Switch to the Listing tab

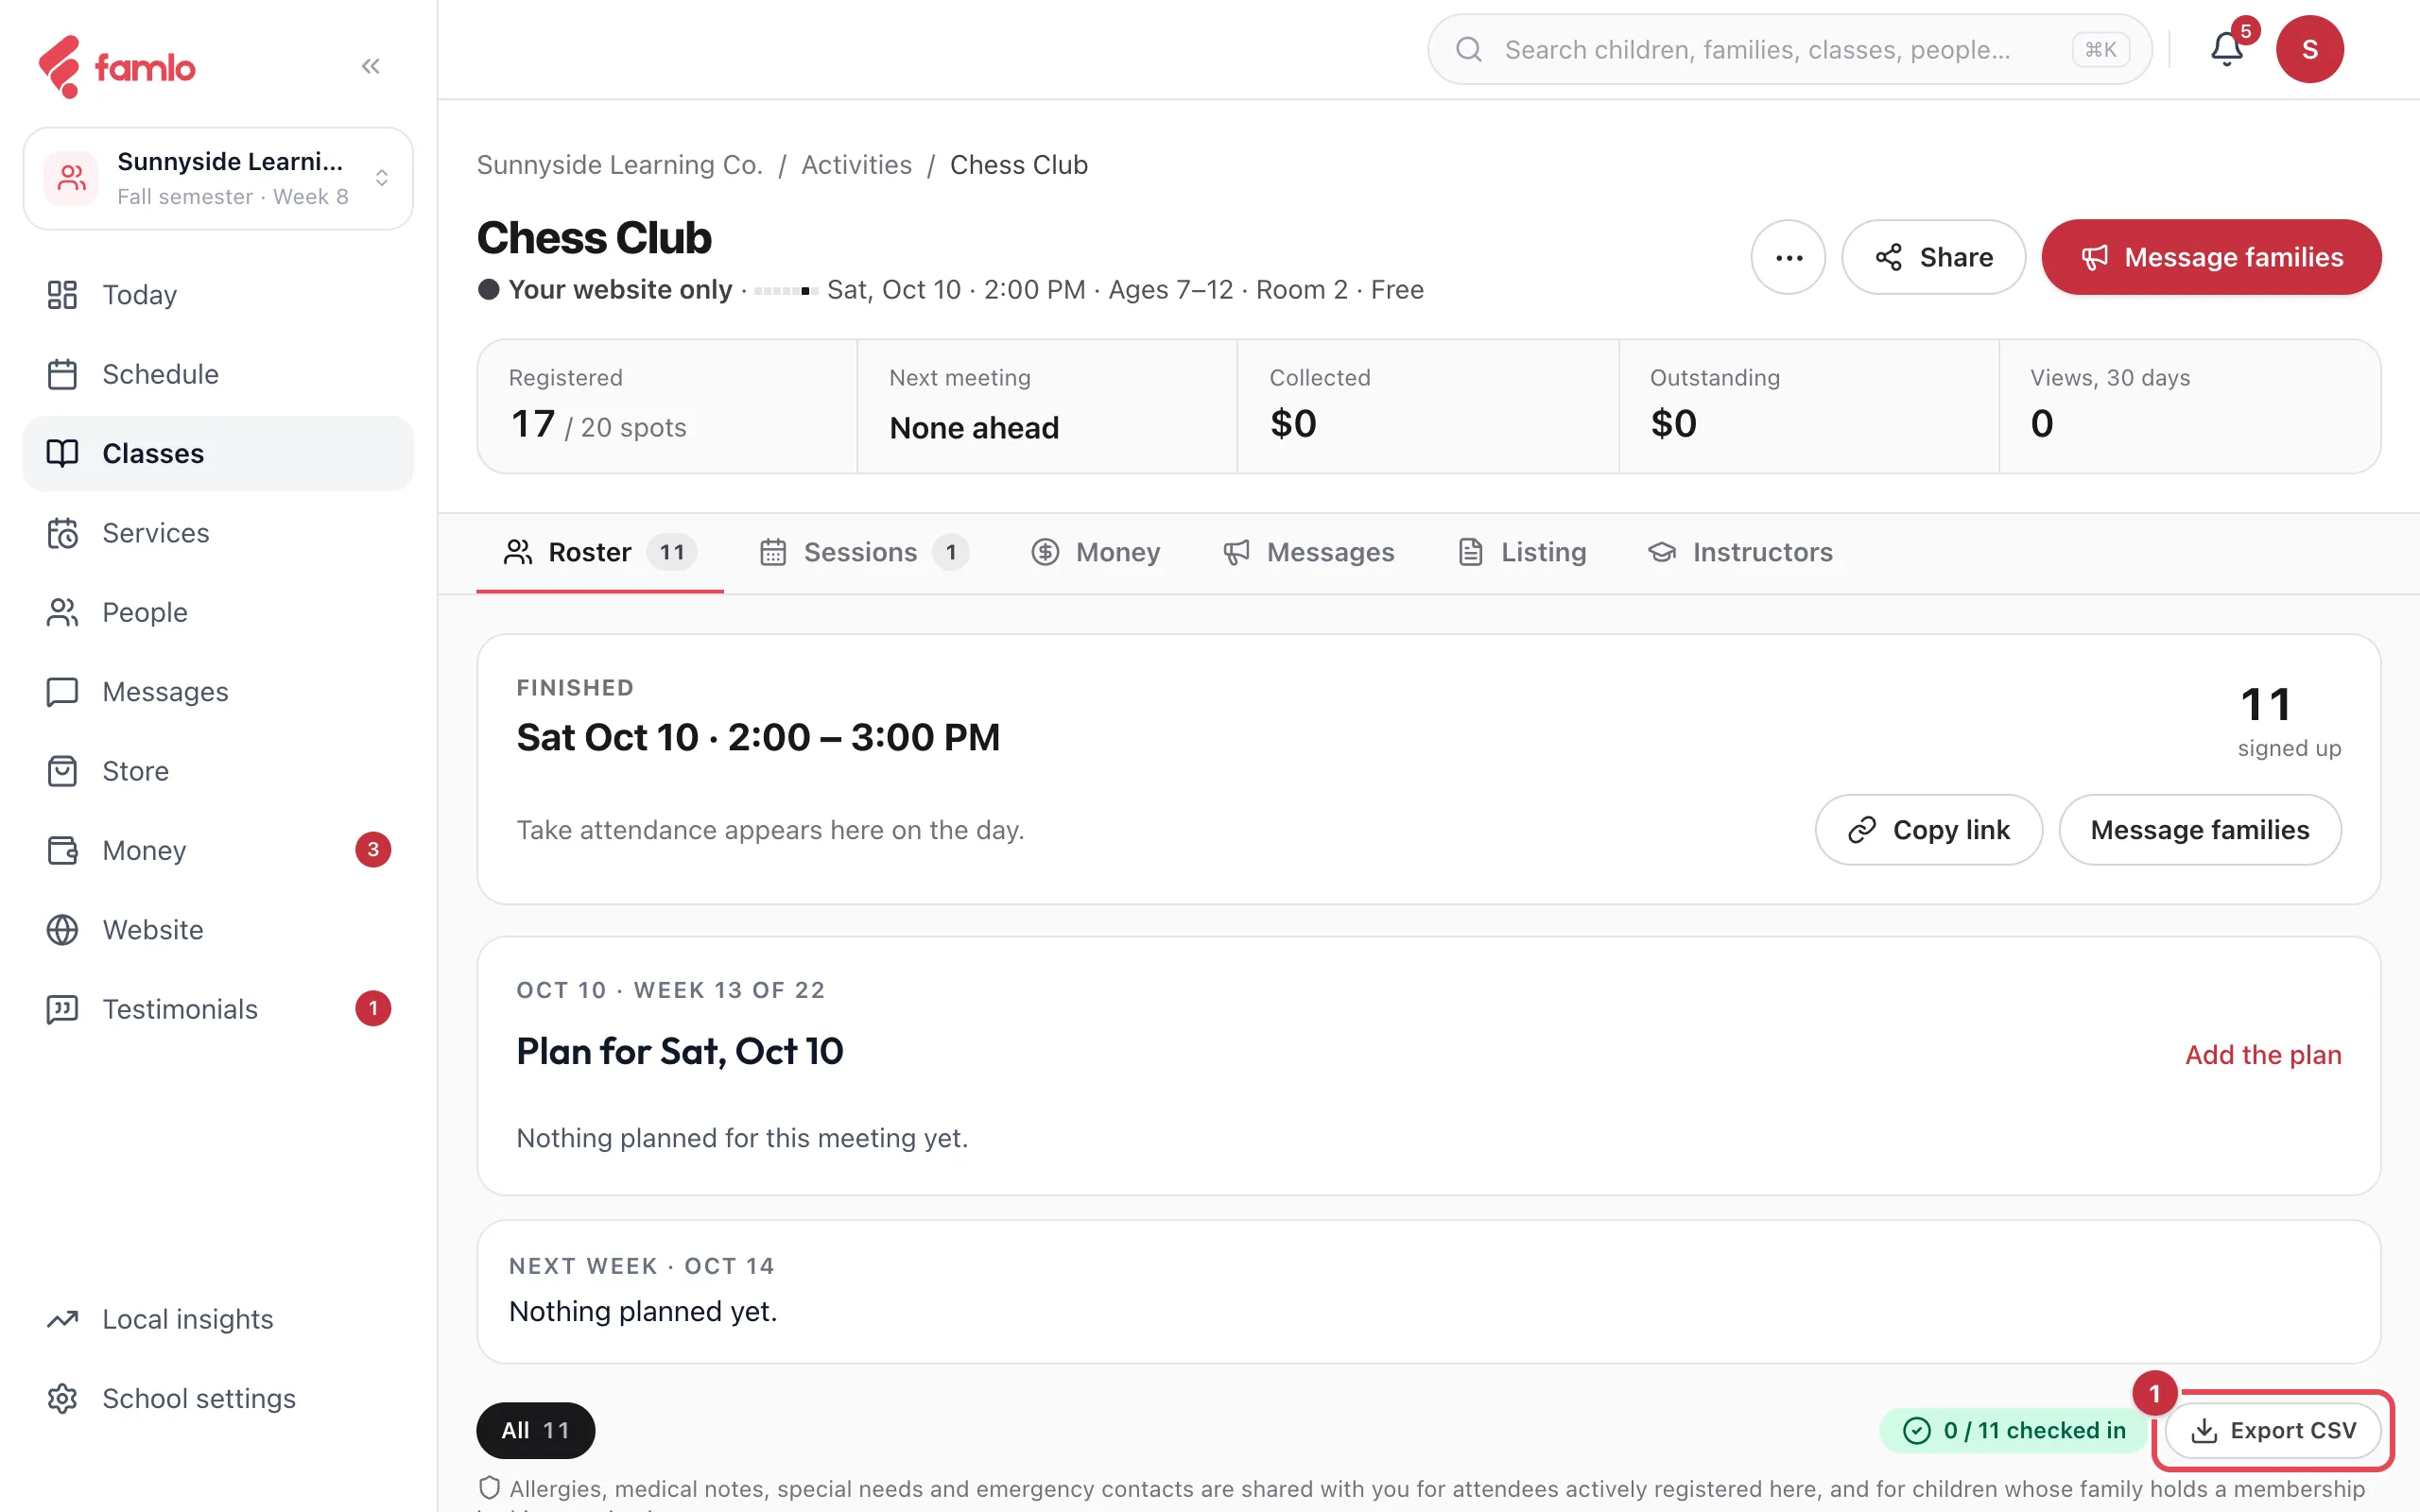coord(1522,552)
